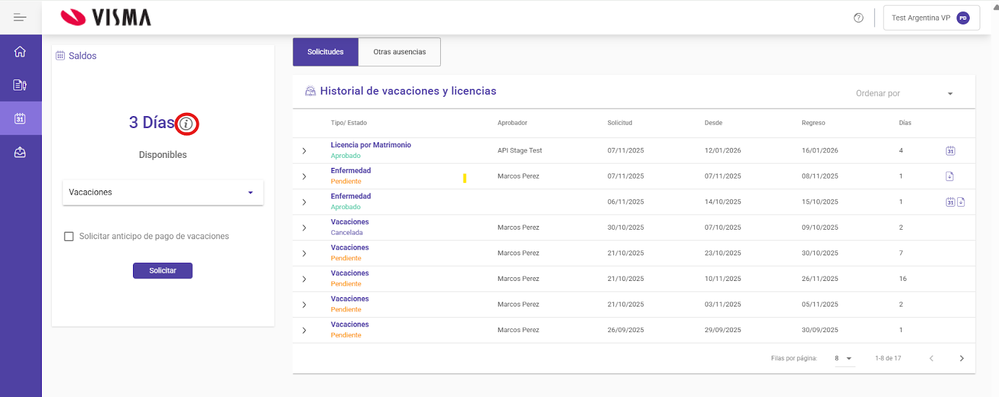Expand the Licencia por Matrimonio row

click(x=304, y=150)
